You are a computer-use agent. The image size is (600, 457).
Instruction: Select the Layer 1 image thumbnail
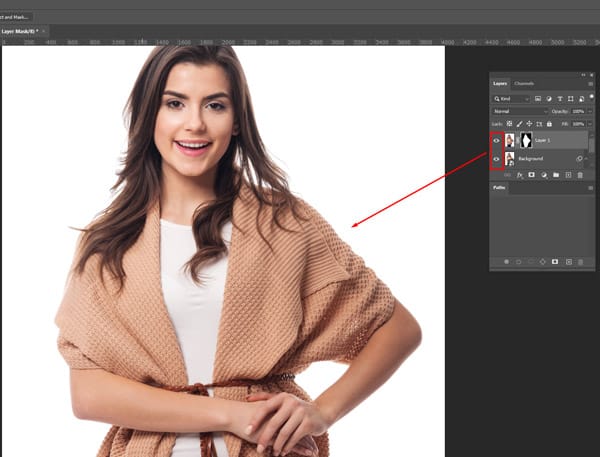[x=509, y=140]
